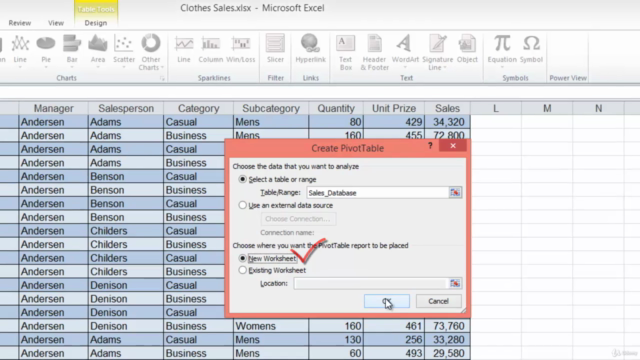
Task: Click the Womens subcategory cell
Action: (271, 326)
